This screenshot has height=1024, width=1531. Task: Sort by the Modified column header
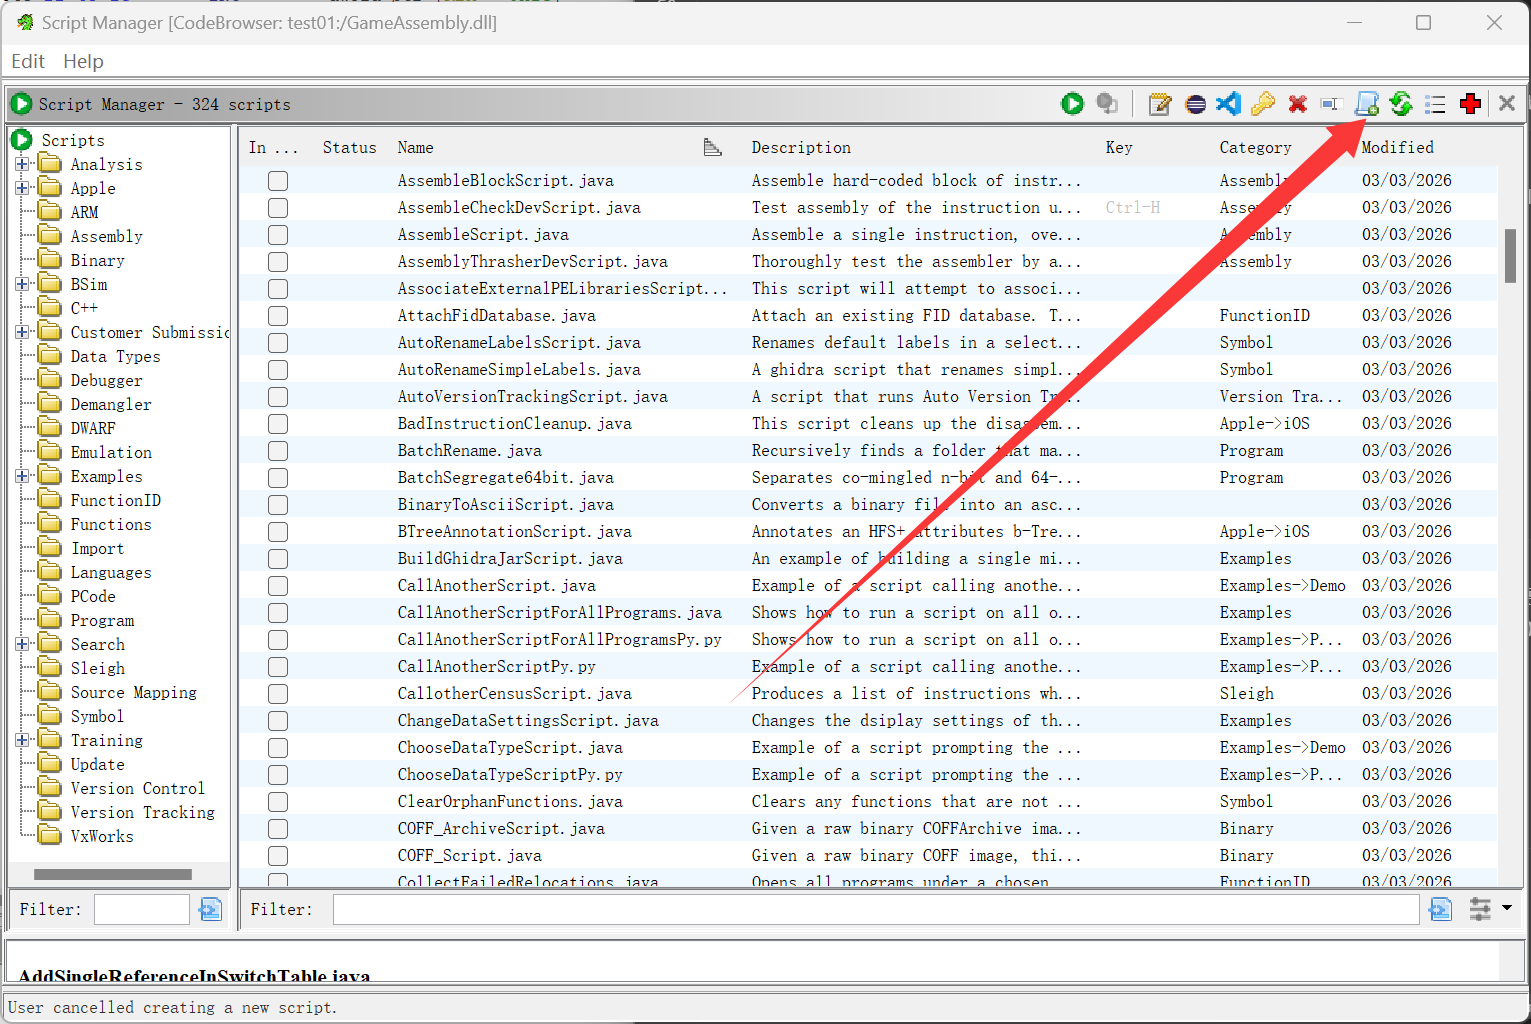(x=1397, y=148)
